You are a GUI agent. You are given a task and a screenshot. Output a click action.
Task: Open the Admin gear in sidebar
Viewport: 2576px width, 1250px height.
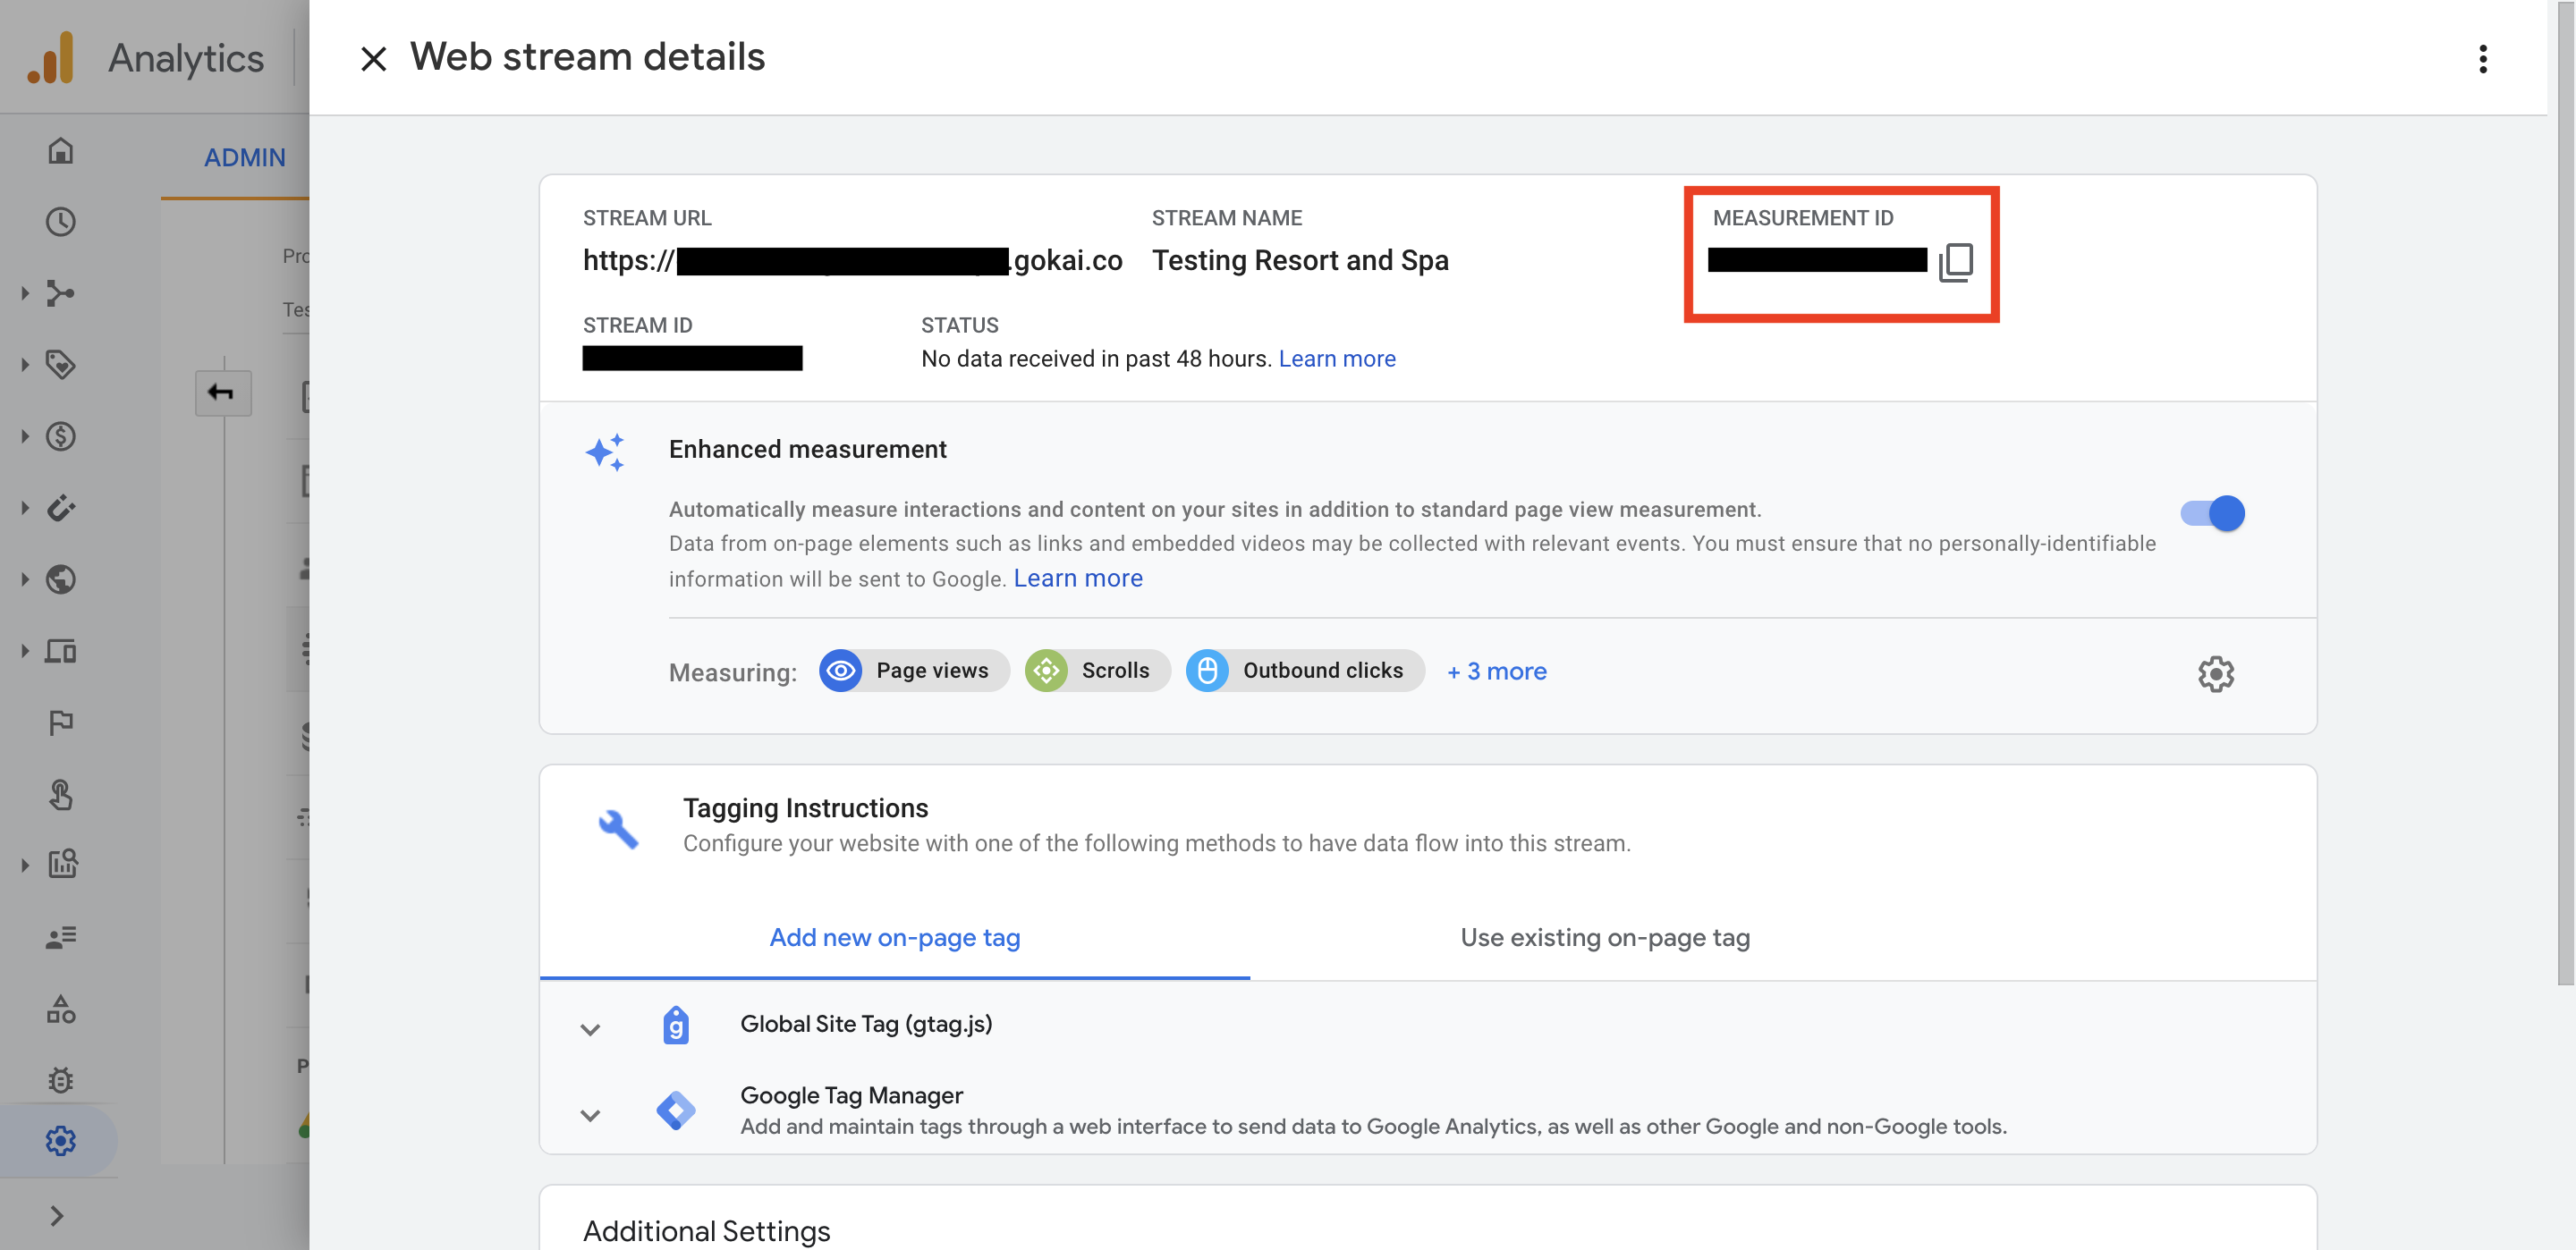click(x=61, y=1140)
